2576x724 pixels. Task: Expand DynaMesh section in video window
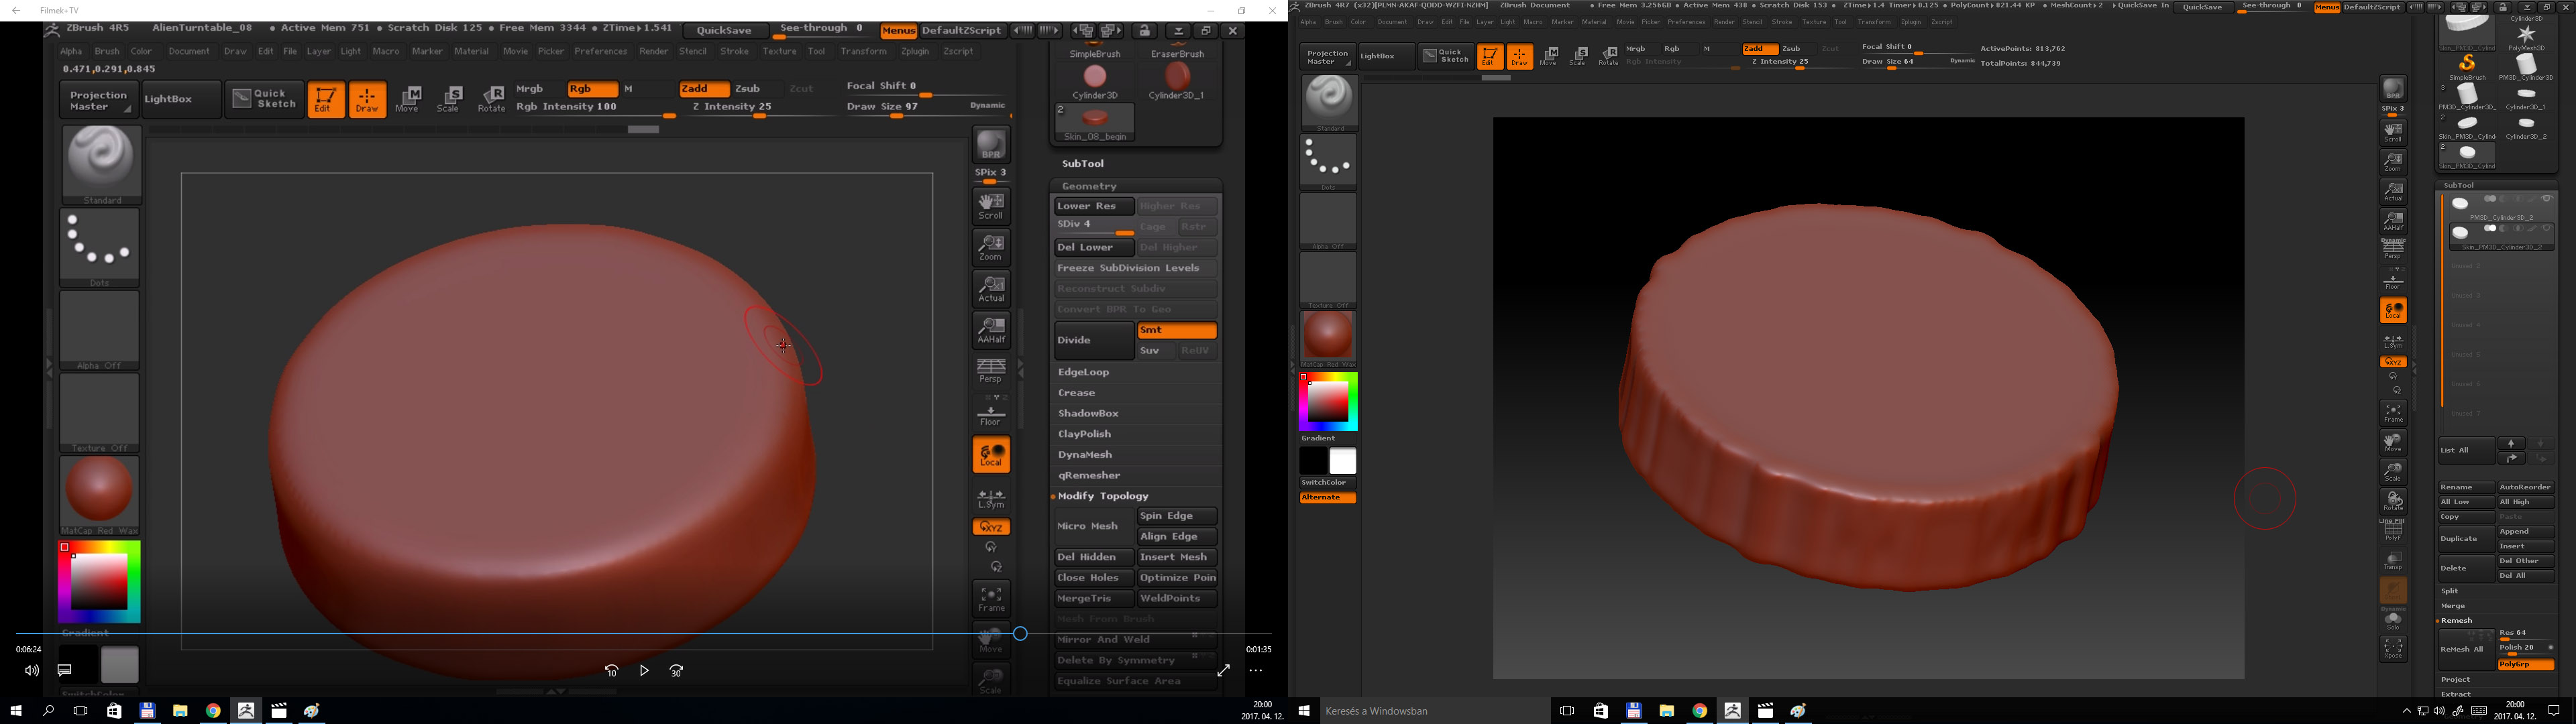1085,455
